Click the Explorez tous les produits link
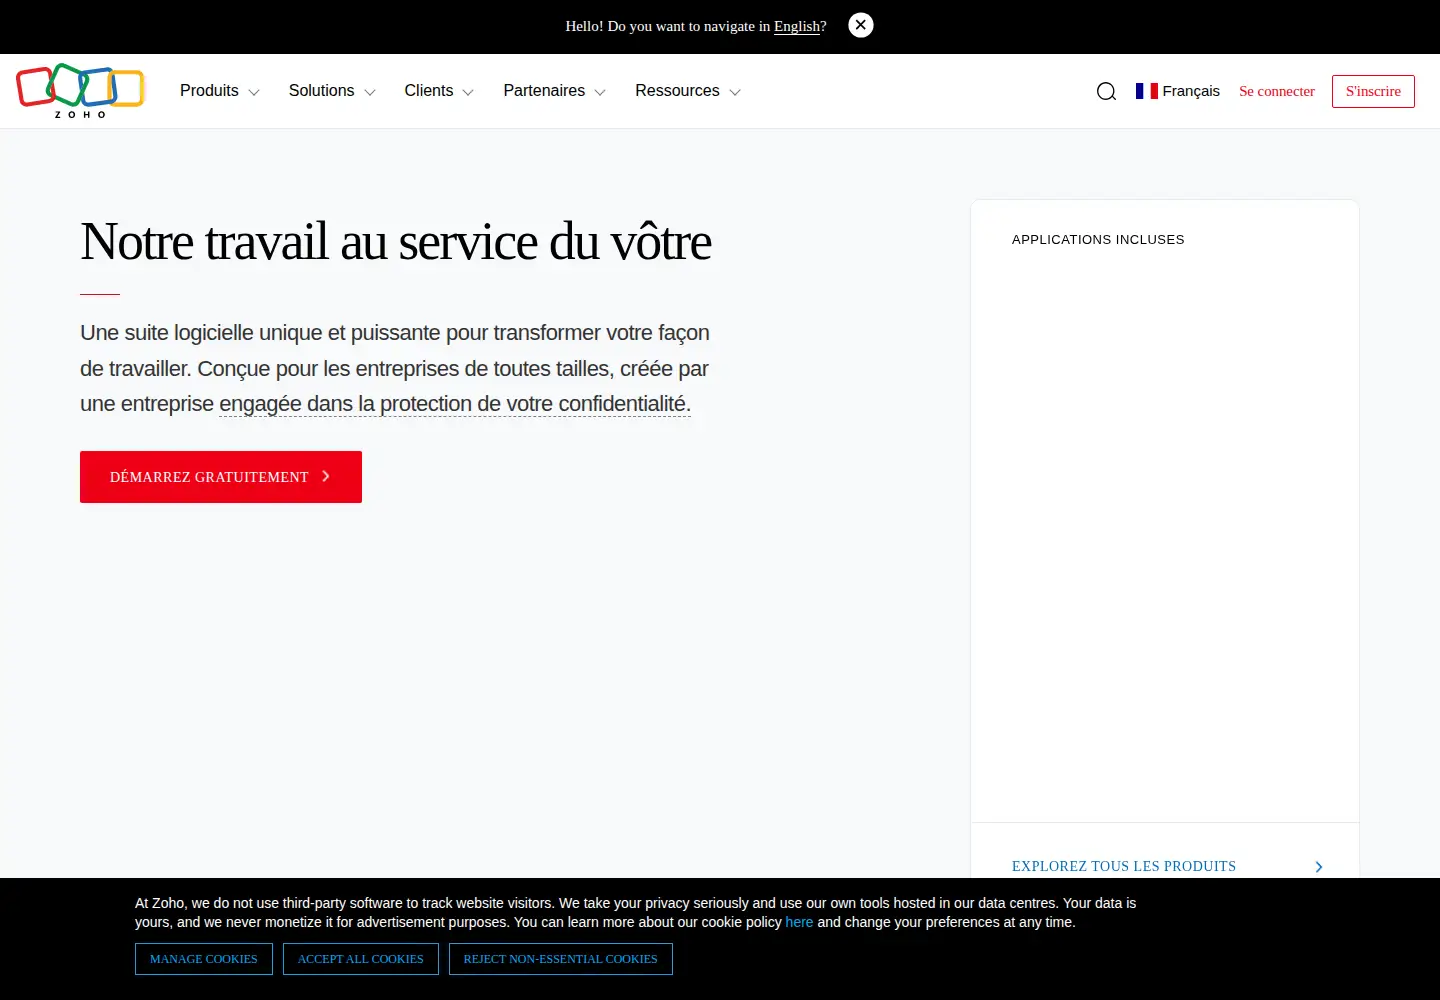Viewport: 1440px width, 1000px height. (x=1124, y=866)
